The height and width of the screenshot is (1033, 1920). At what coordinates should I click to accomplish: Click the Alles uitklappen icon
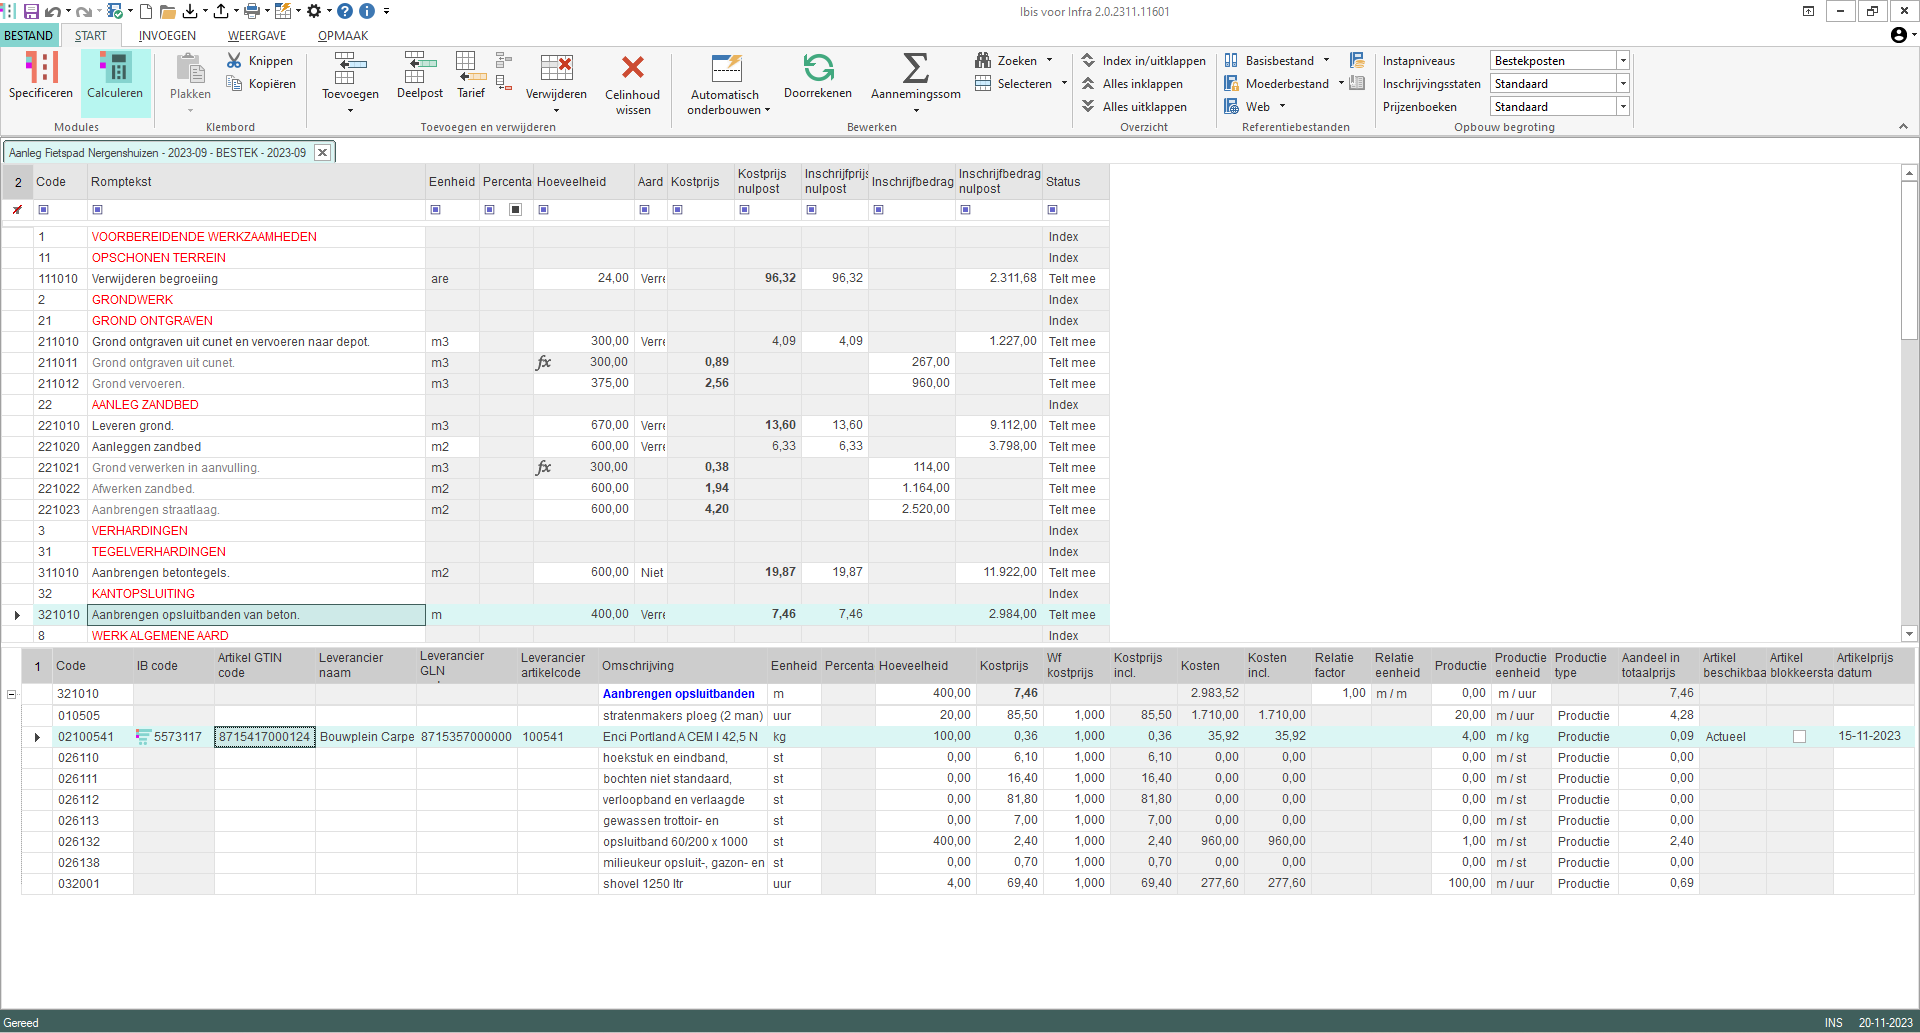(1088, 107)
